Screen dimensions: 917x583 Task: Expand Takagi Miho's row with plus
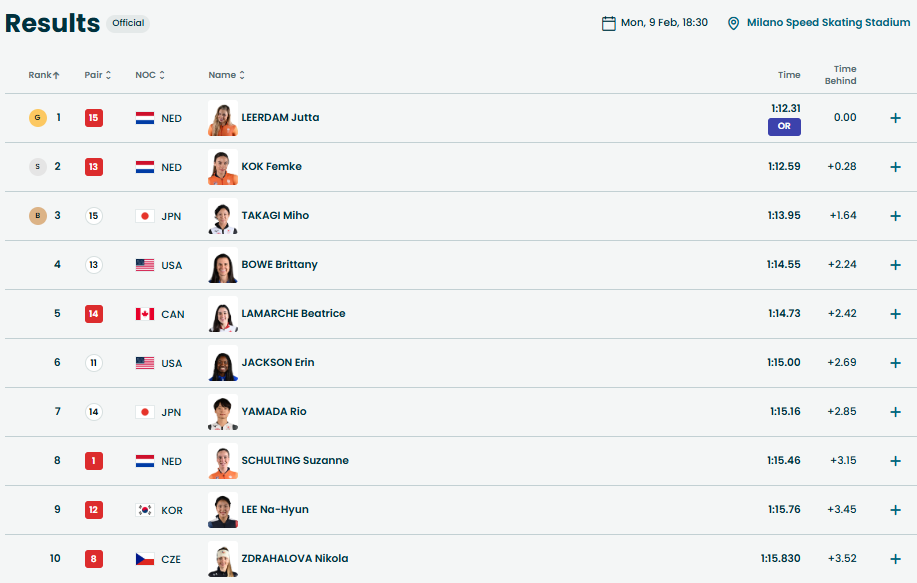(895, 216)
